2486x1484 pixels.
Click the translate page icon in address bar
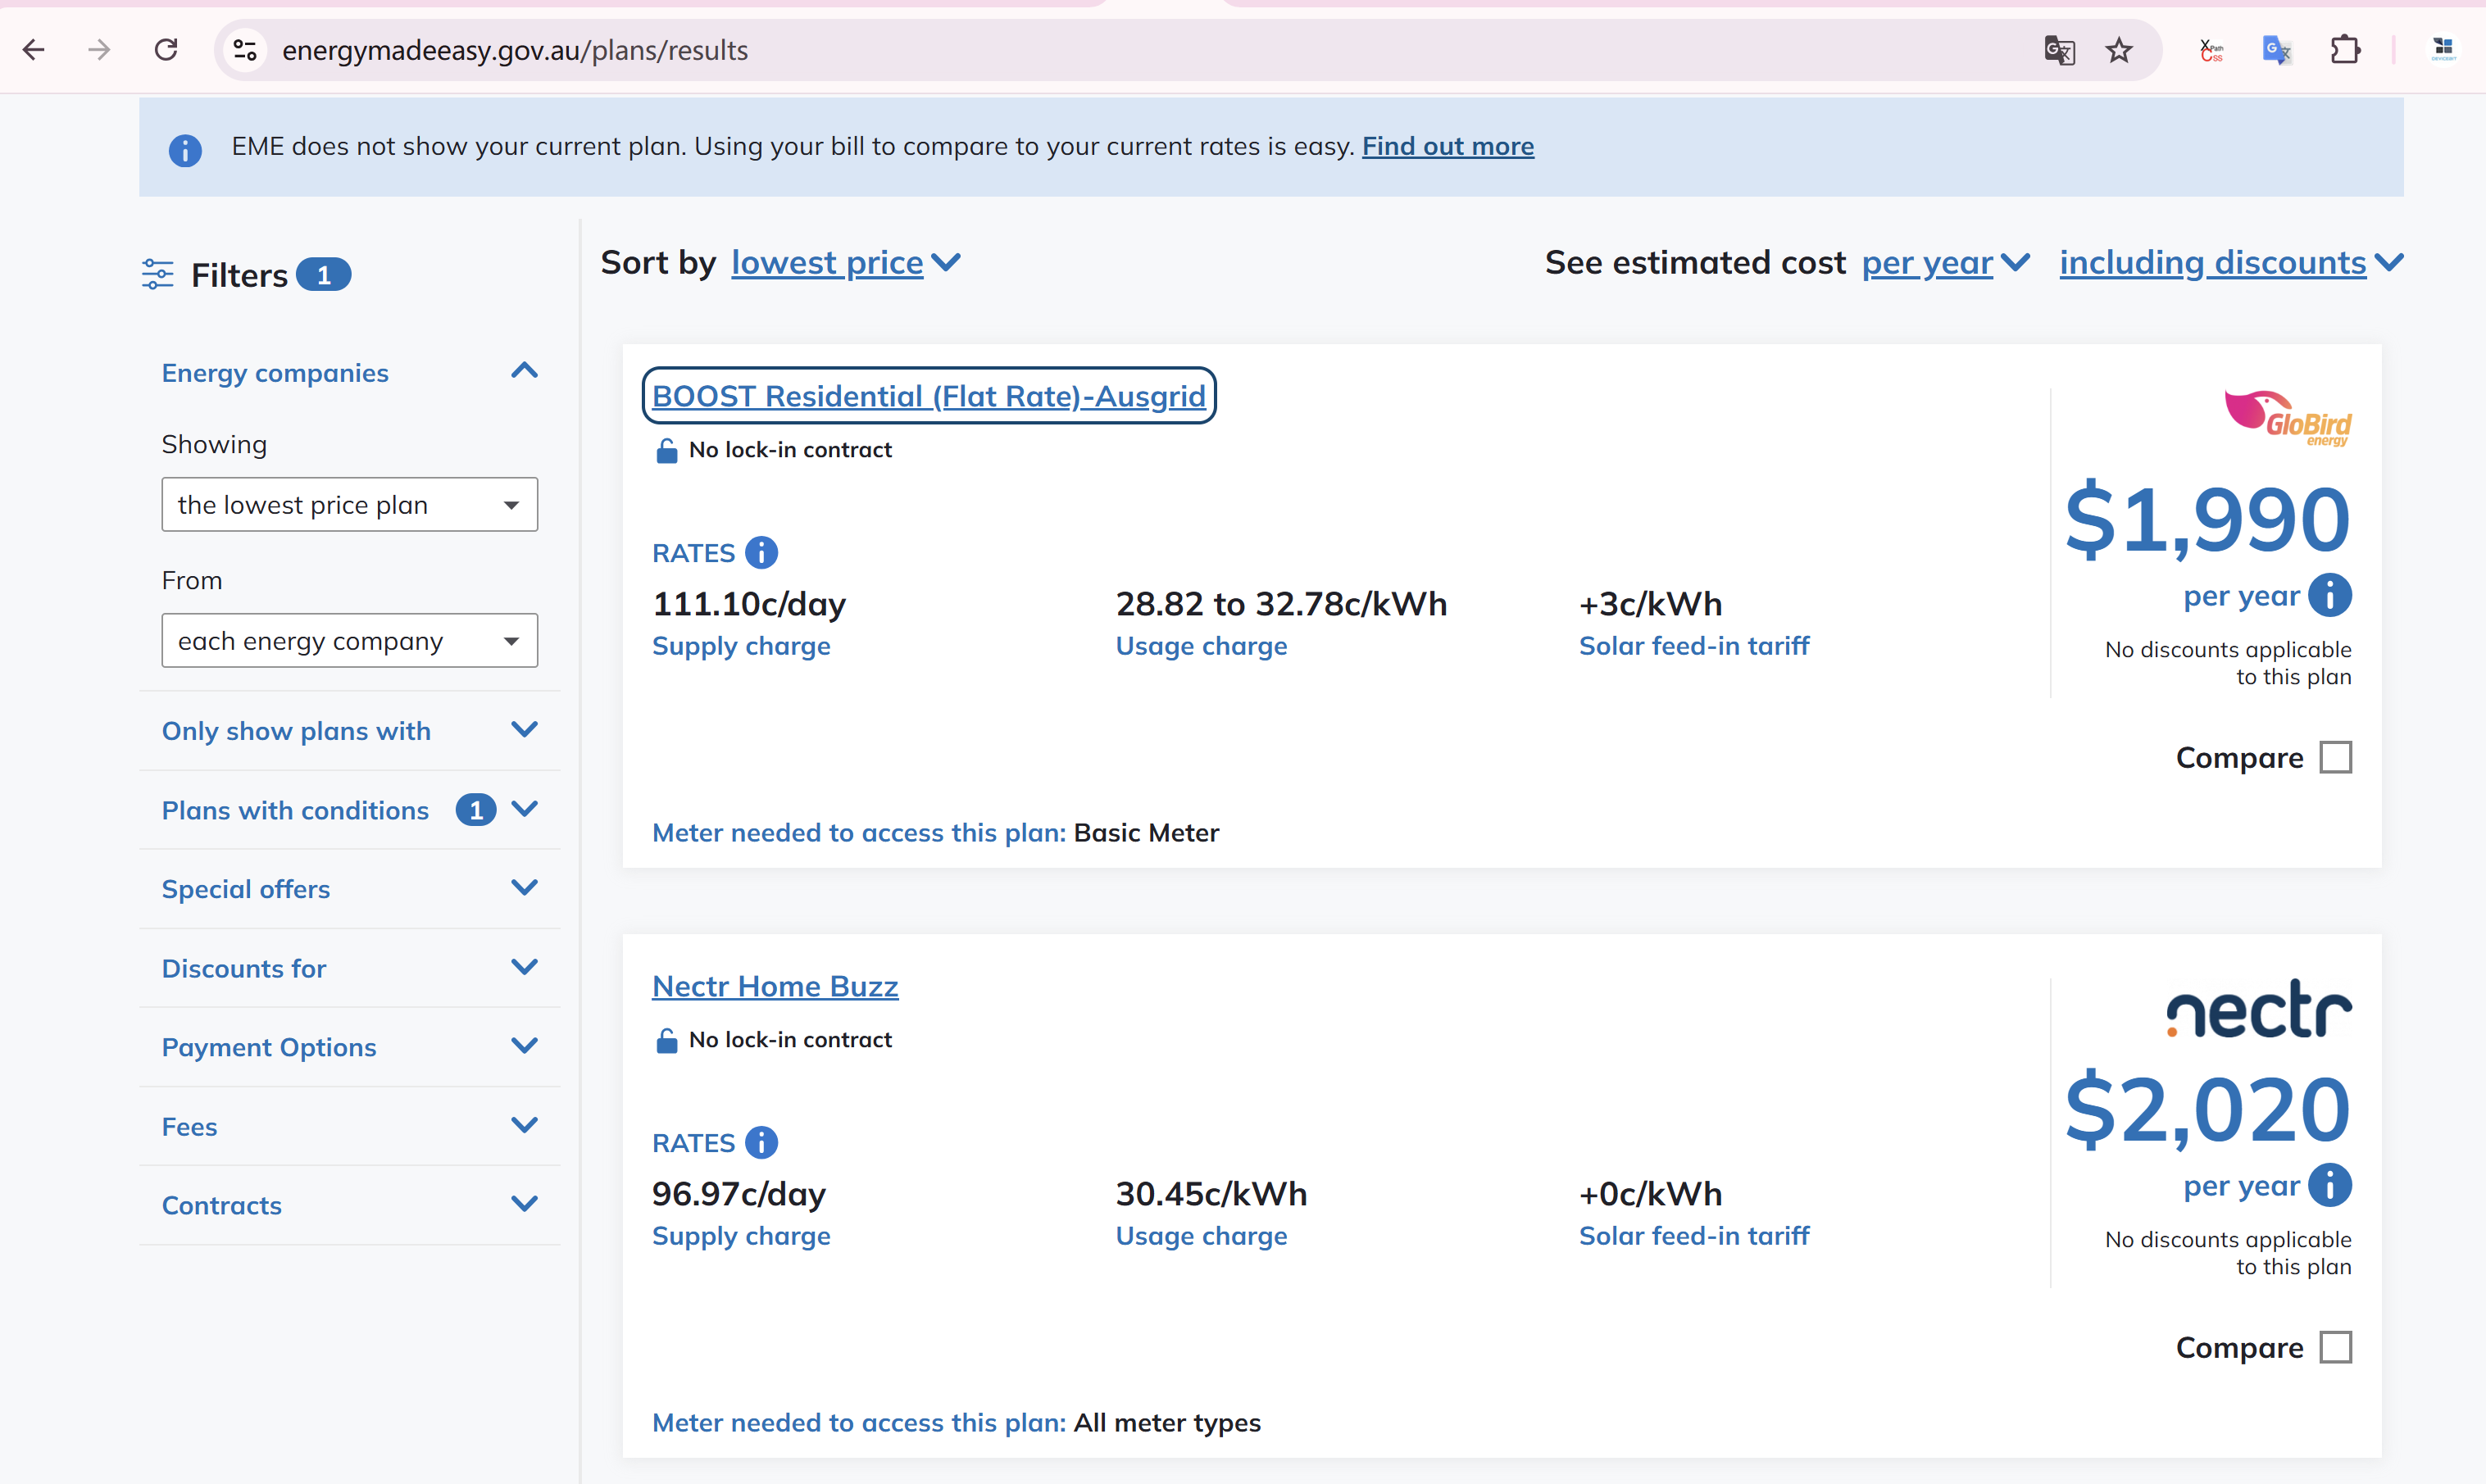pyautogui.click(x=2059, y=50)
